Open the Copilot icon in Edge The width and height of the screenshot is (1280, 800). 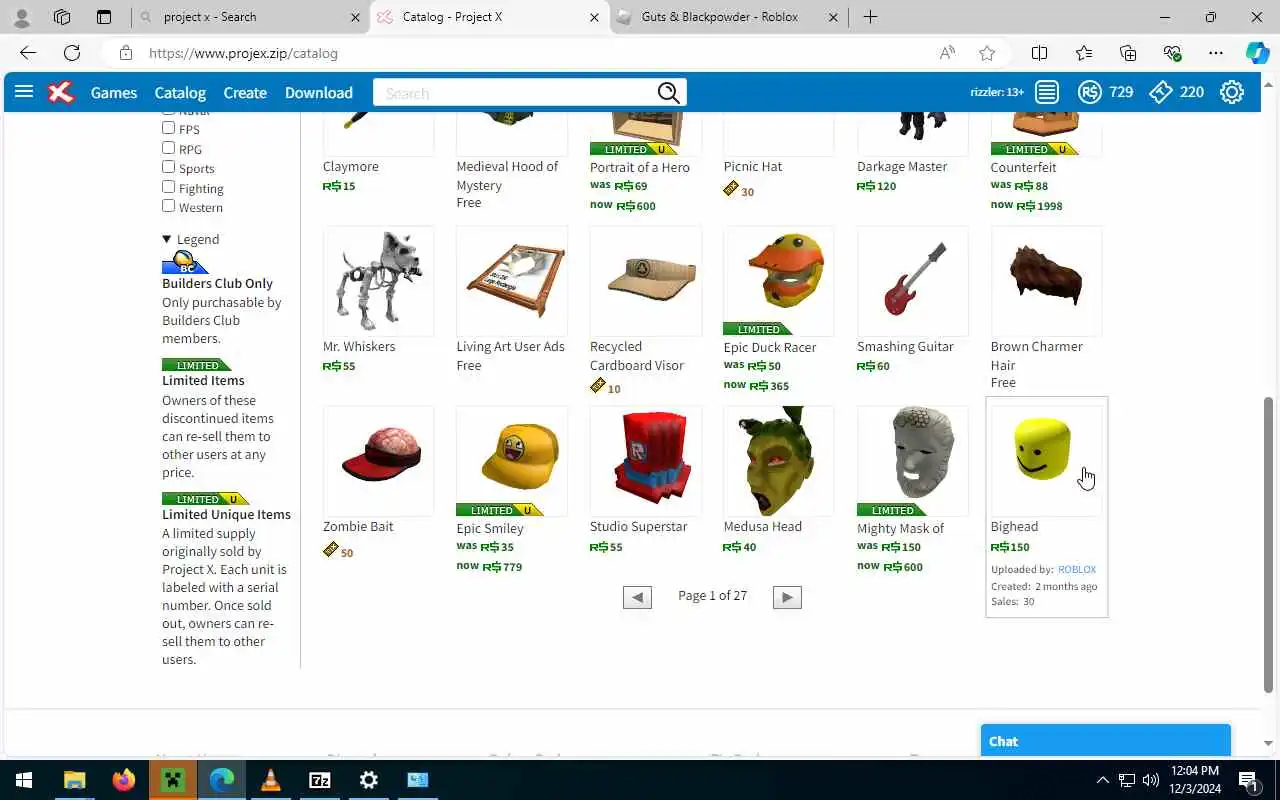[1257, 53]
